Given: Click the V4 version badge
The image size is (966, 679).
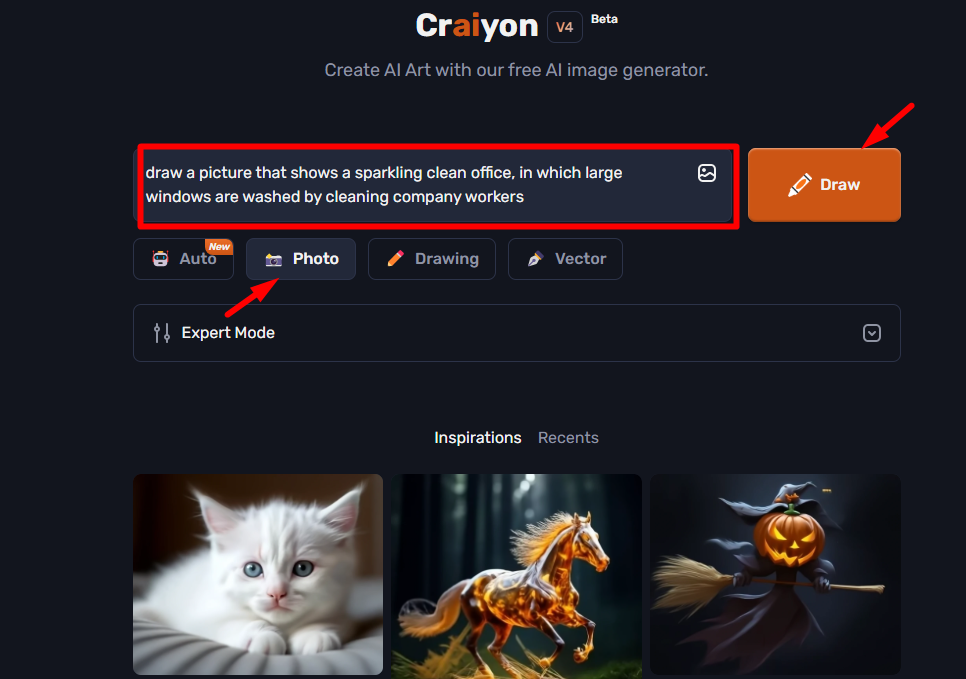Looking at the screenshot, I should pos(564,27).
